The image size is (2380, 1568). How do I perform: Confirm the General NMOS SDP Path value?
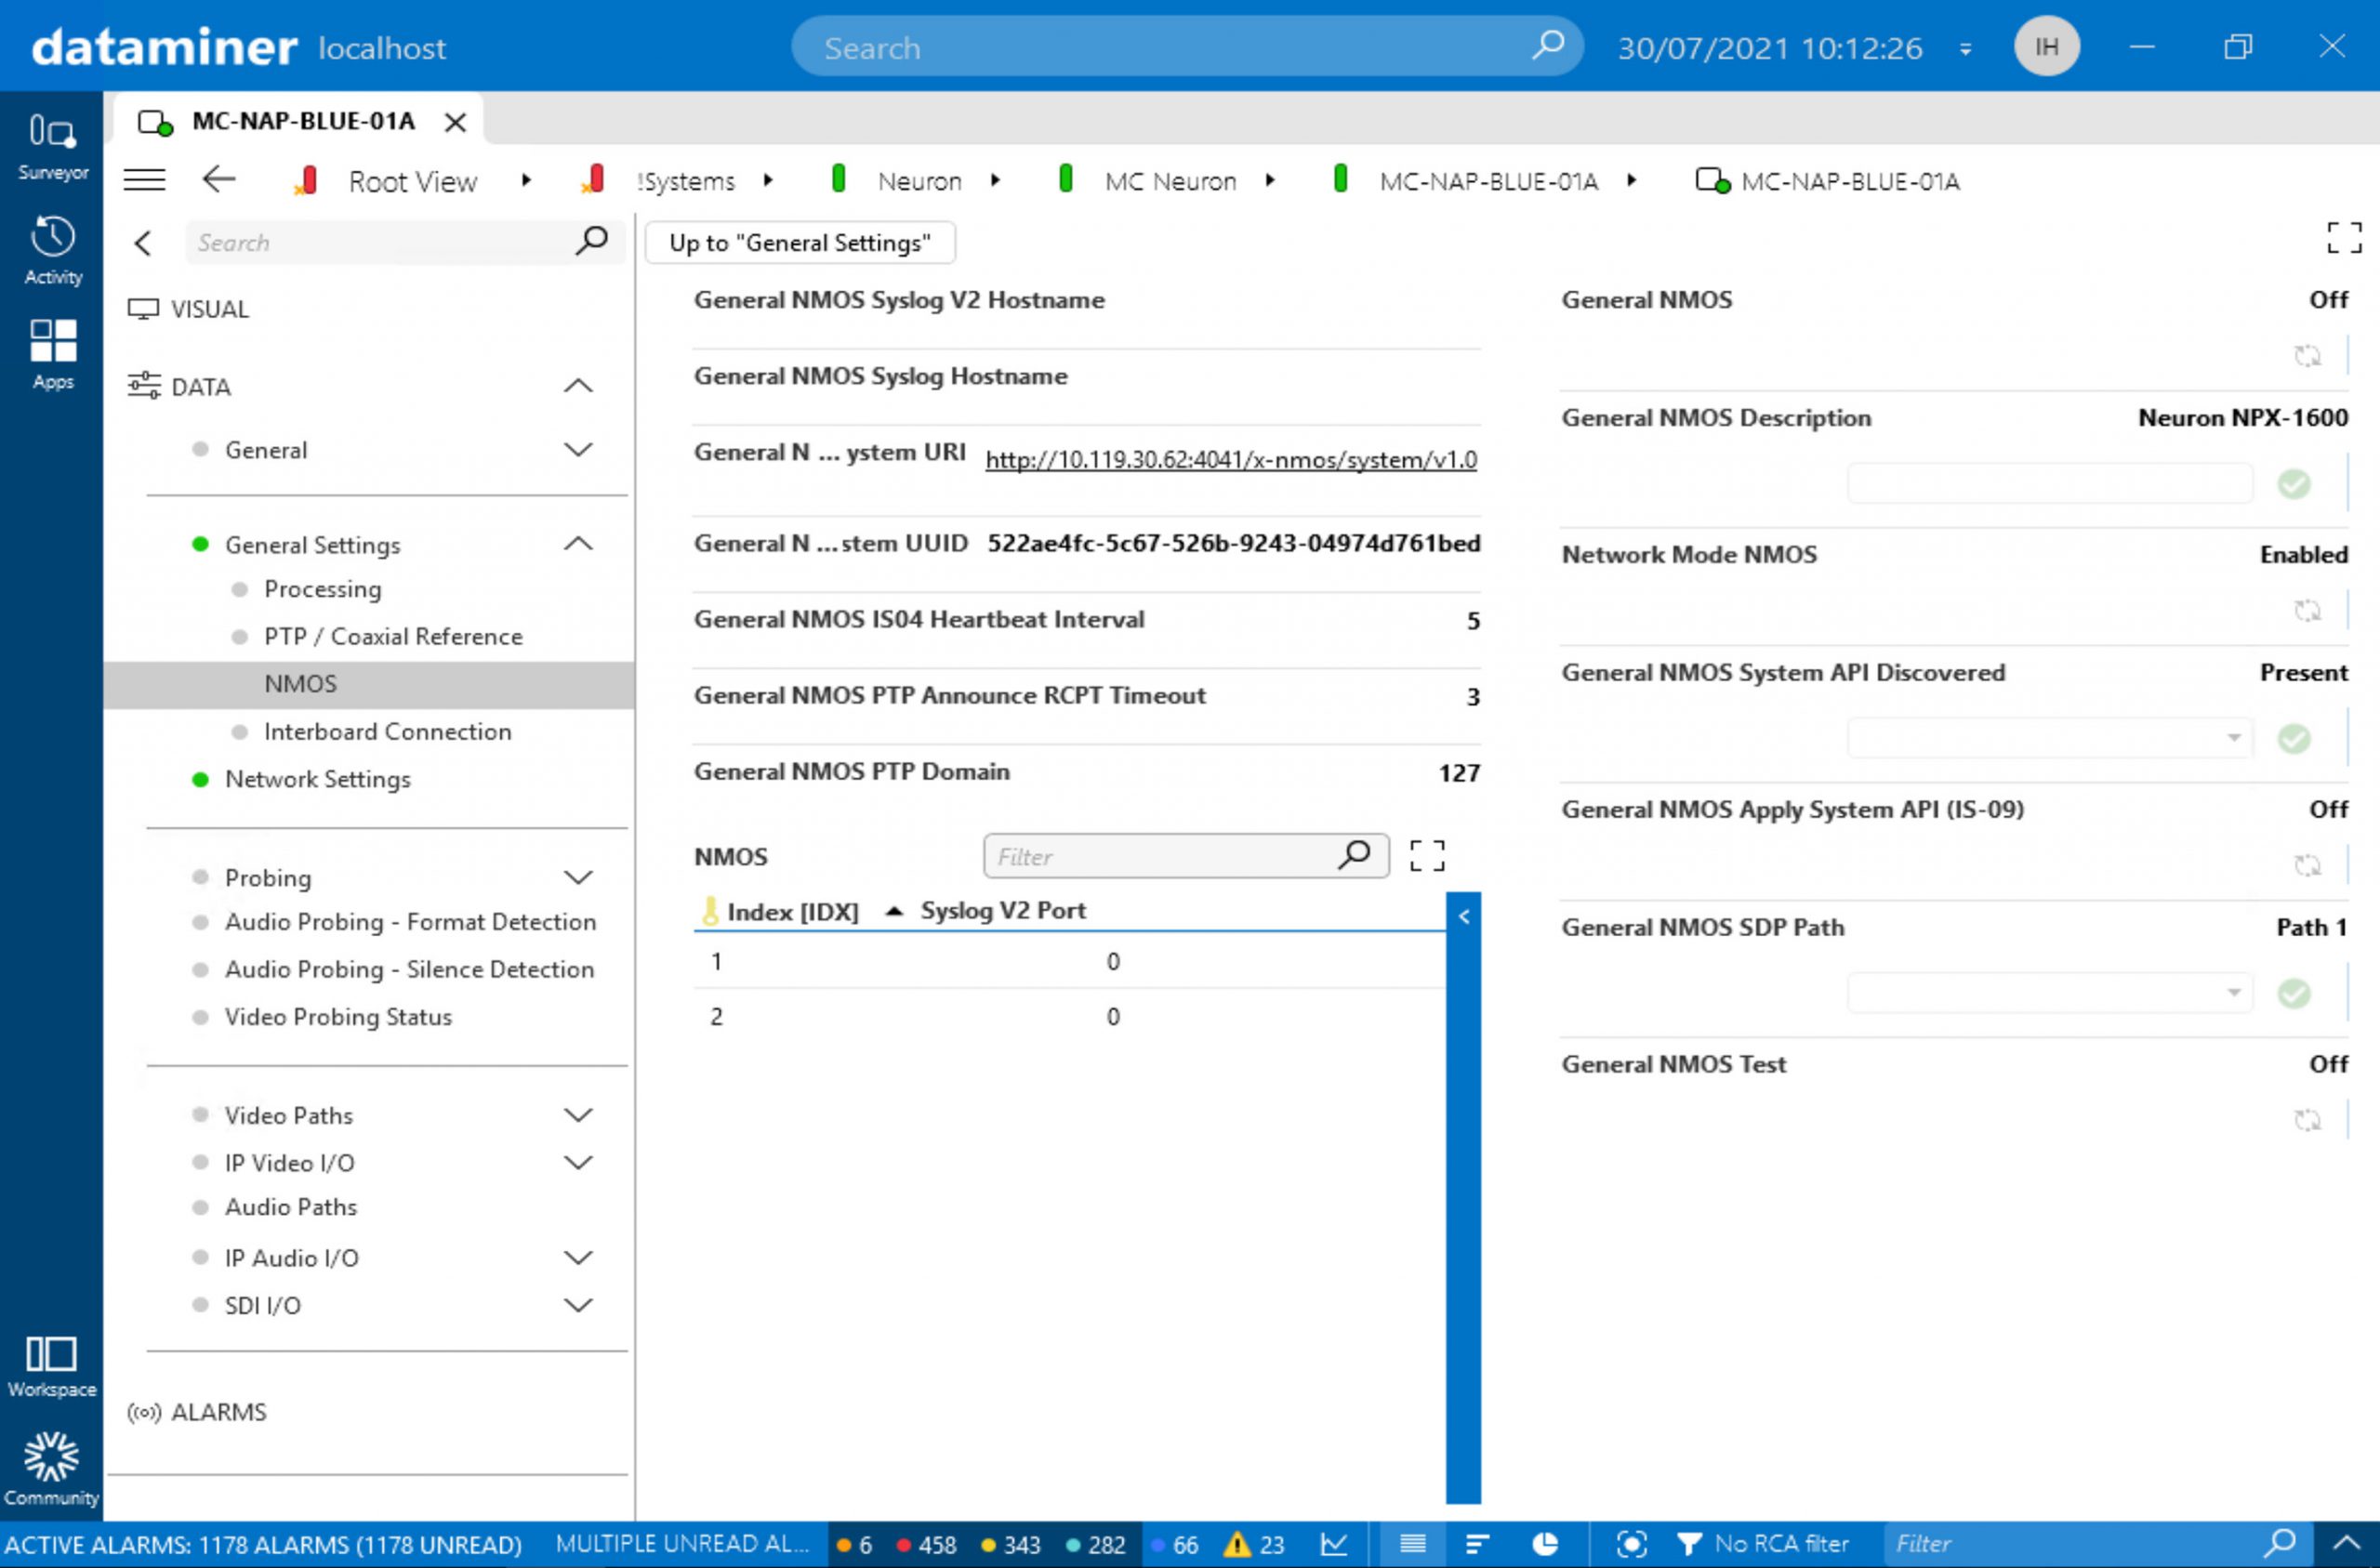(2293, 994)
